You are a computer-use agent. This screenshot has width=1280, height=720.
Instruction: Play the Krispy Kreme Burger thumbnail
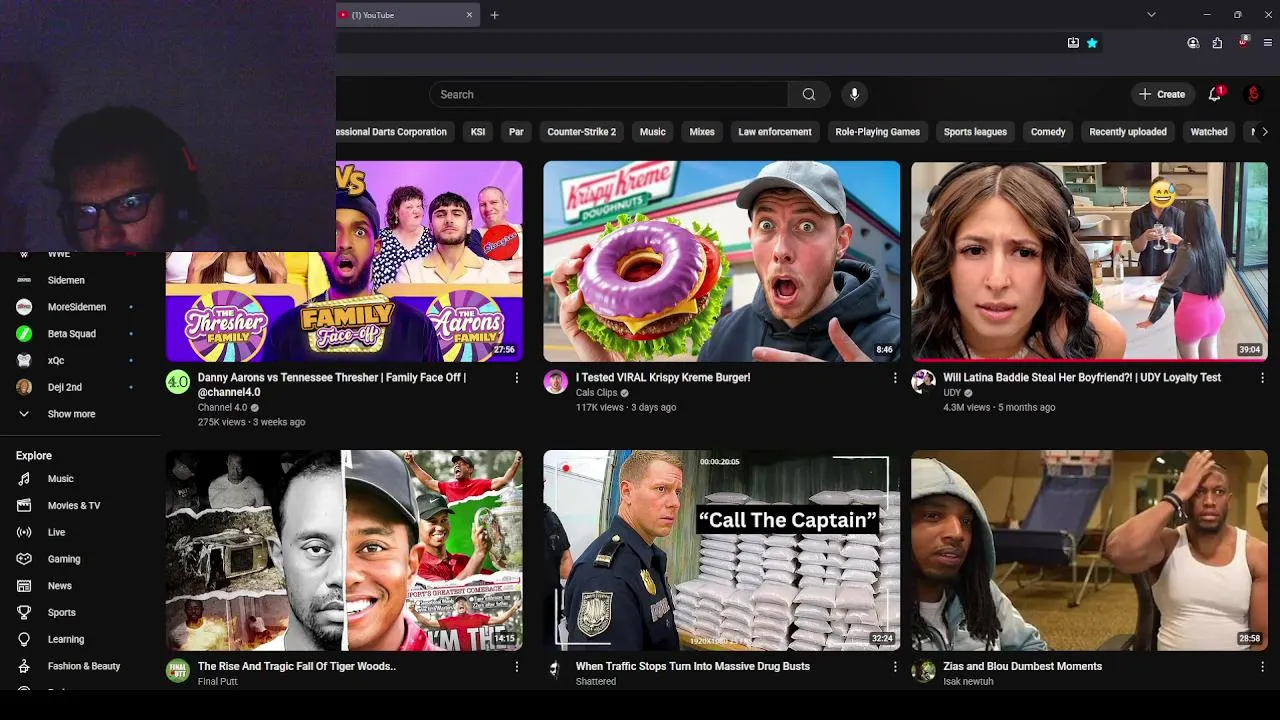[721, 261]
